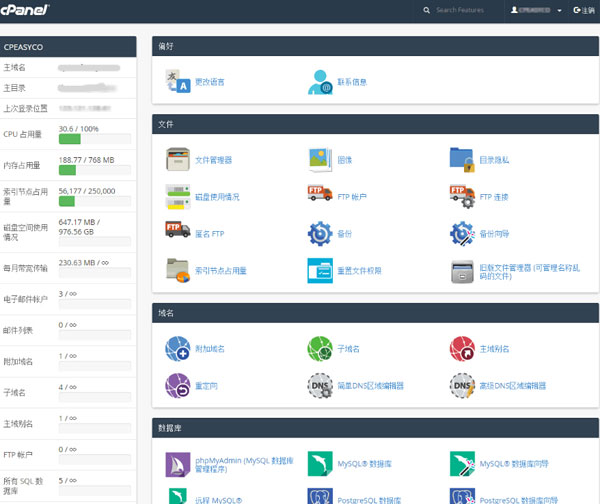Viewport: 600px width, 504px height.
Task: Click the 目录隐私 folder lock icon
Action: click(461, 159)
